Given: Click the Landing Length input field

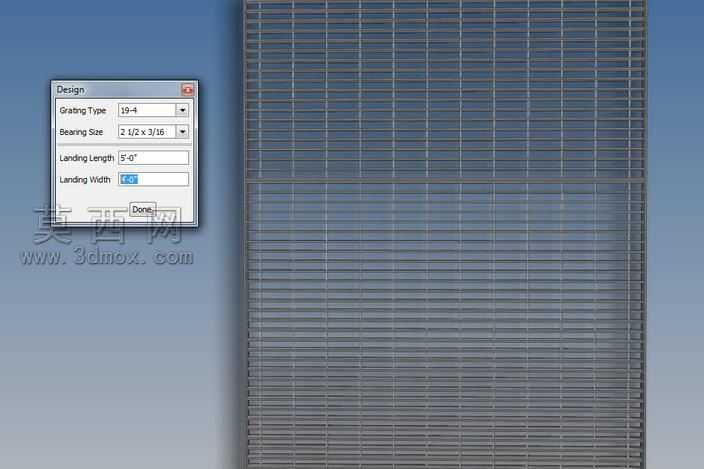Looking at the screenshot, I should 154,158.
